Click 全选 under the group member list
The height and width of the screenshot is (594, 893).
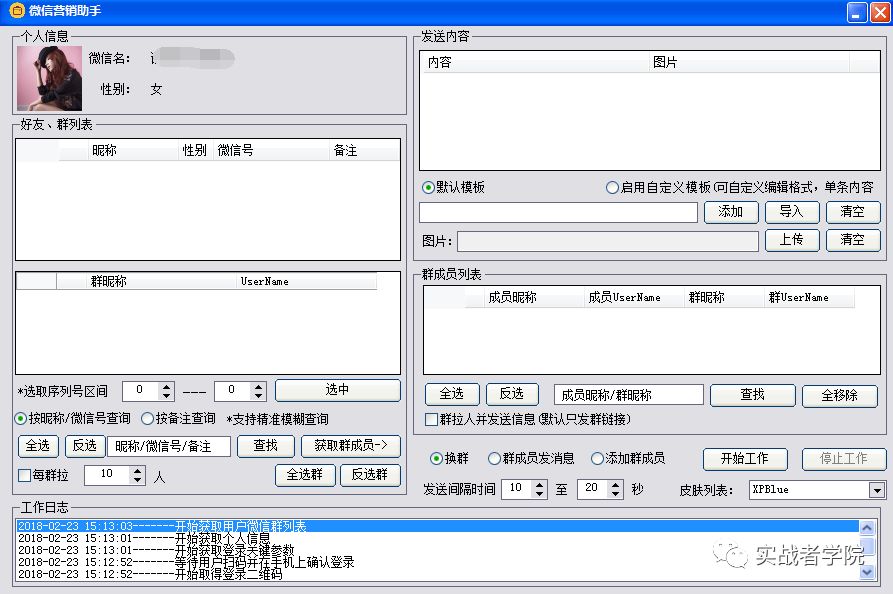pos(452,394)
